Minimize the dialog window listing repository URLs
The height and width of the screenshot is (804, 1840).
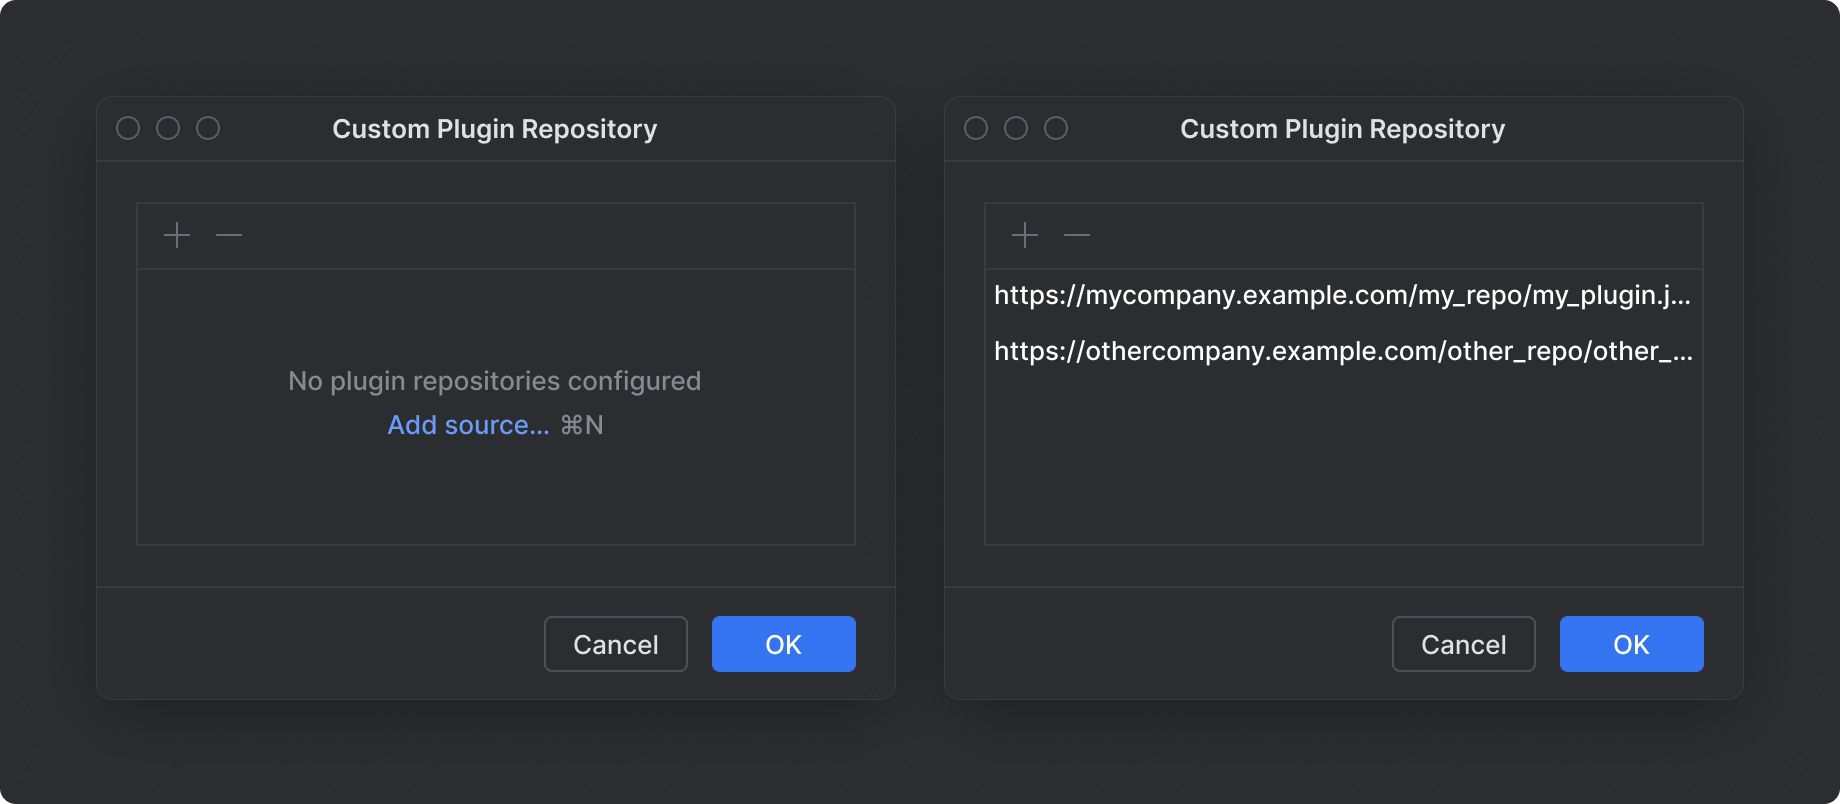coord(1016,128)
